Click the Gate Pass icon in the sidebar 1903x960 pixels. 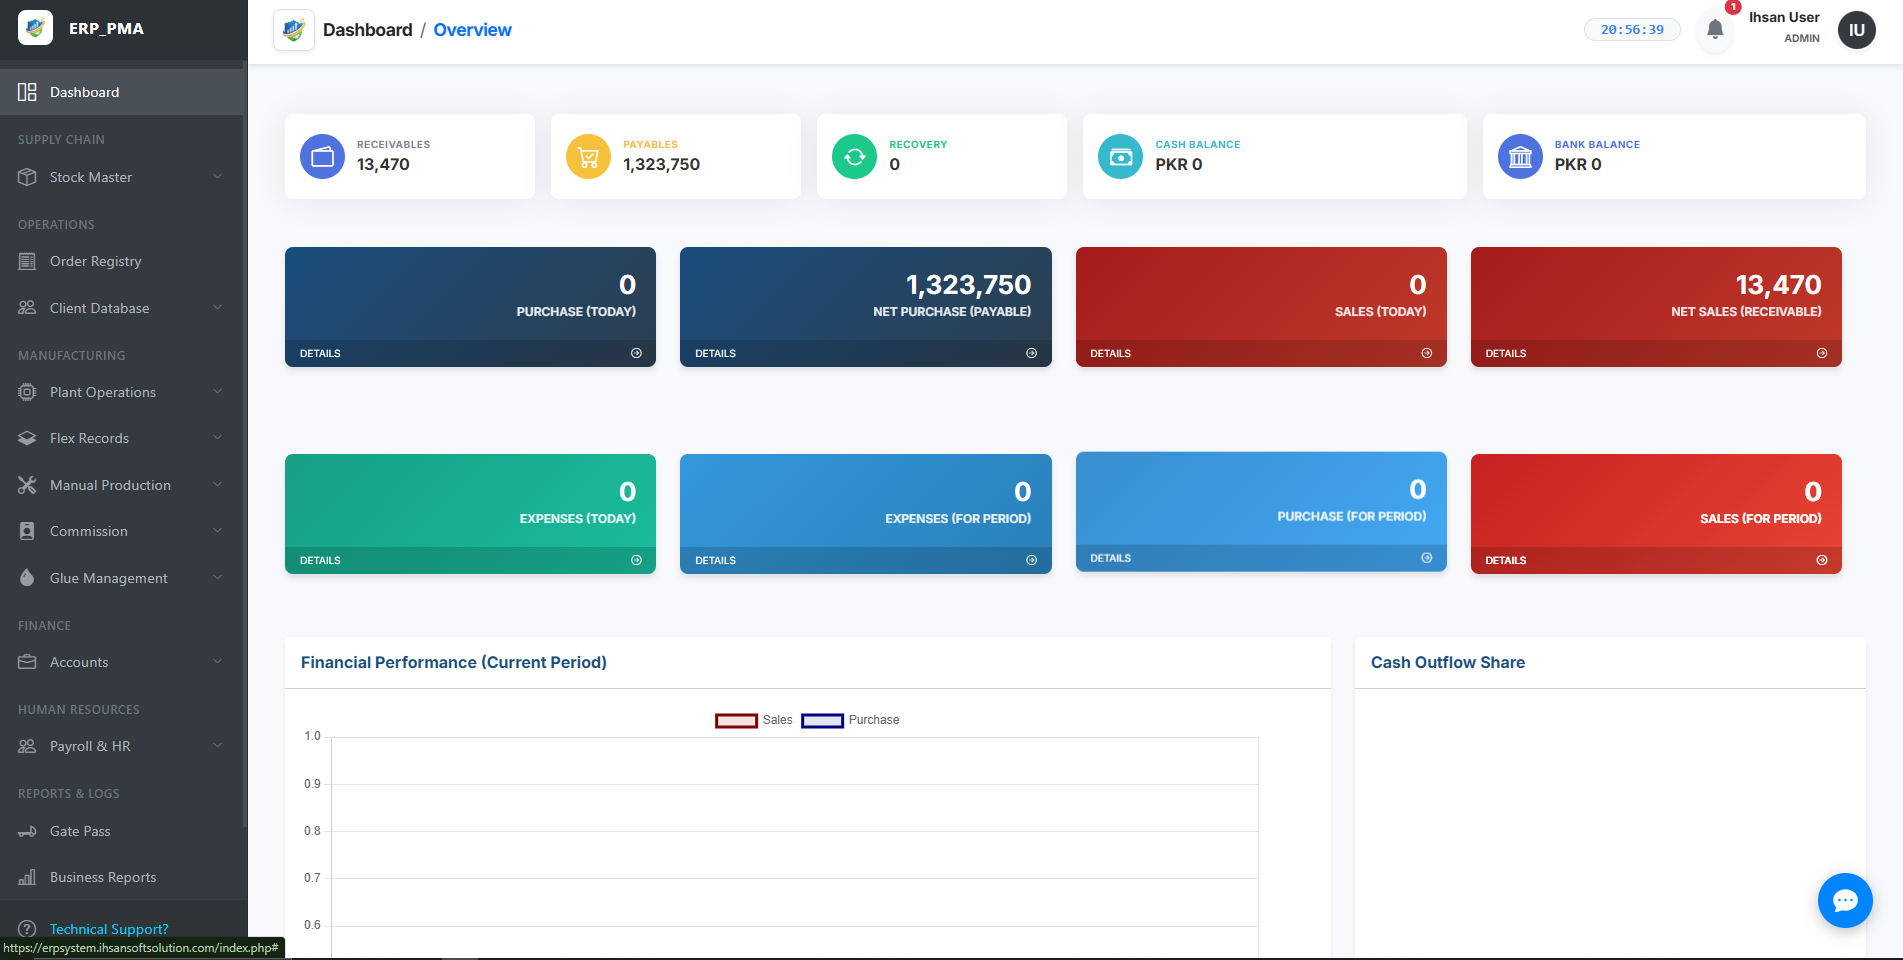pos(27,831)
